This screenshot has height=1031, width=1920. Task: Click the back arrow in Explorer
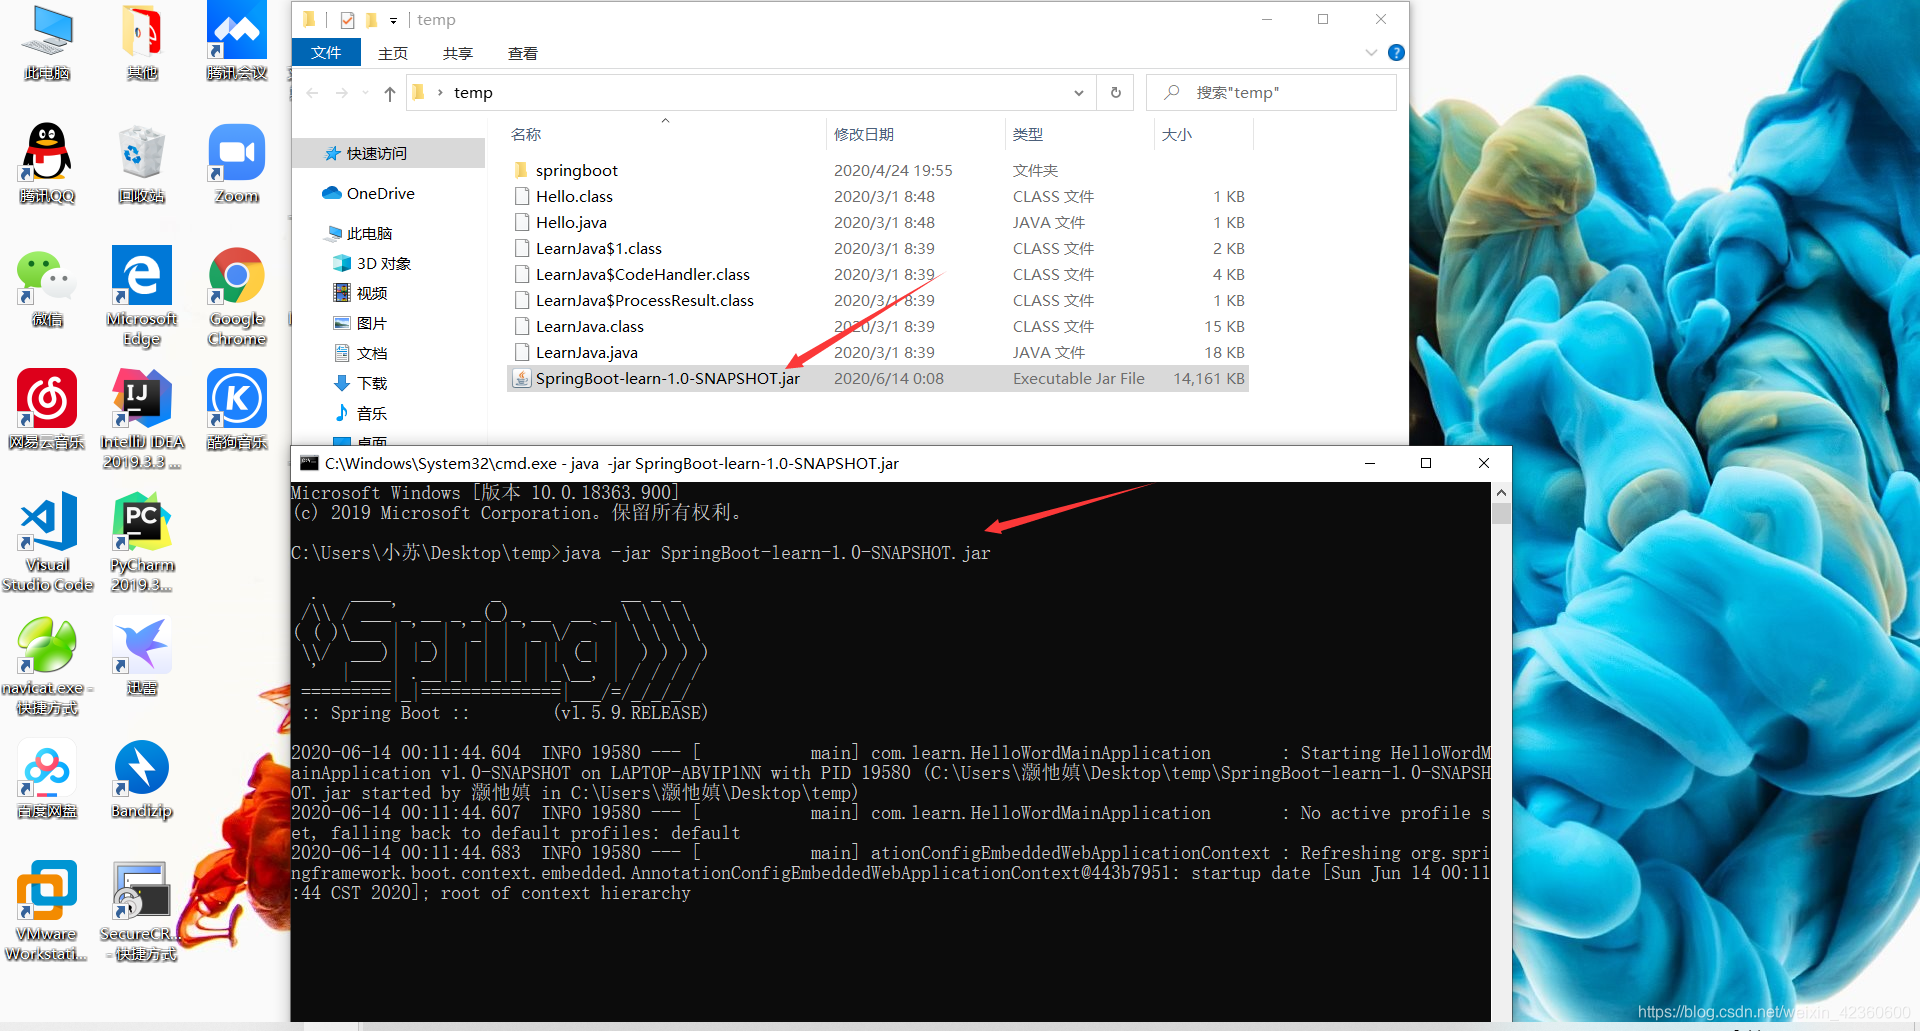click(x=313, y=93)
